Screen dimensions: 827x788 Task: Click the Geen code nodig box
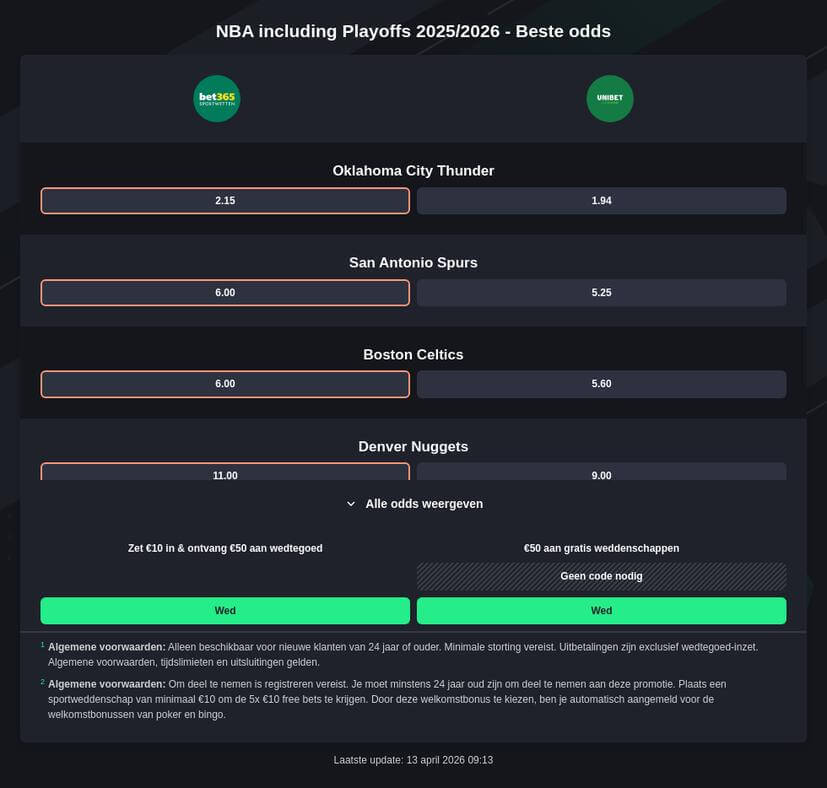(601, 576)
